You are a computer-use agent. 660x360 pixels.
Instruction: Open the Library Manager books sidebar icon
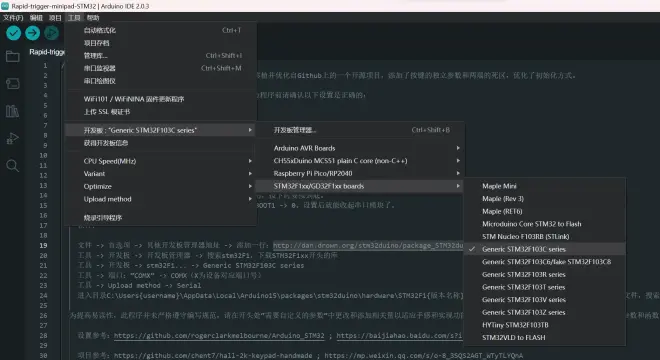[13, 111]
